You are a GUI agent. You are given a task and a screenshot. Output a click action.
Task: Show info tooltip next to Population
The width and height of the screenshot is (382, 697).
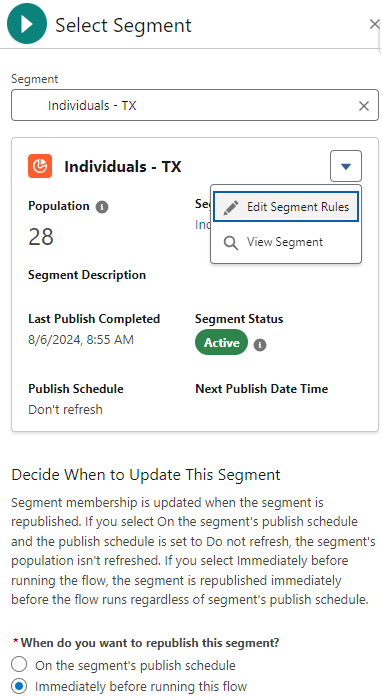pyautogui.click(x=102, y=207)
